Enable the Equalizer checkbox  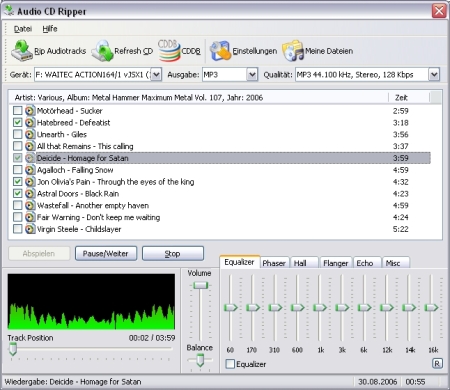pyautogui.click(x=230, y=364)
